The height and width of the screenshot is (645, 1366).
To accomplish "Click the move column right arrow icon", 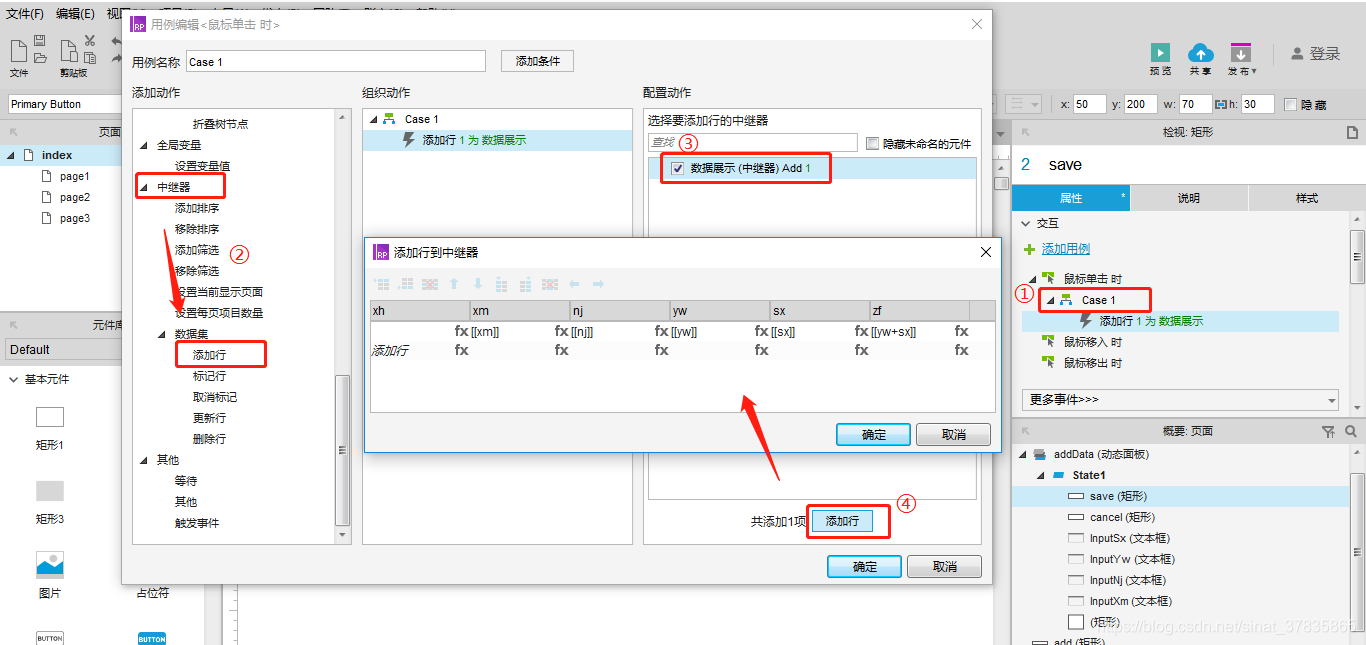I will (598, 285).
